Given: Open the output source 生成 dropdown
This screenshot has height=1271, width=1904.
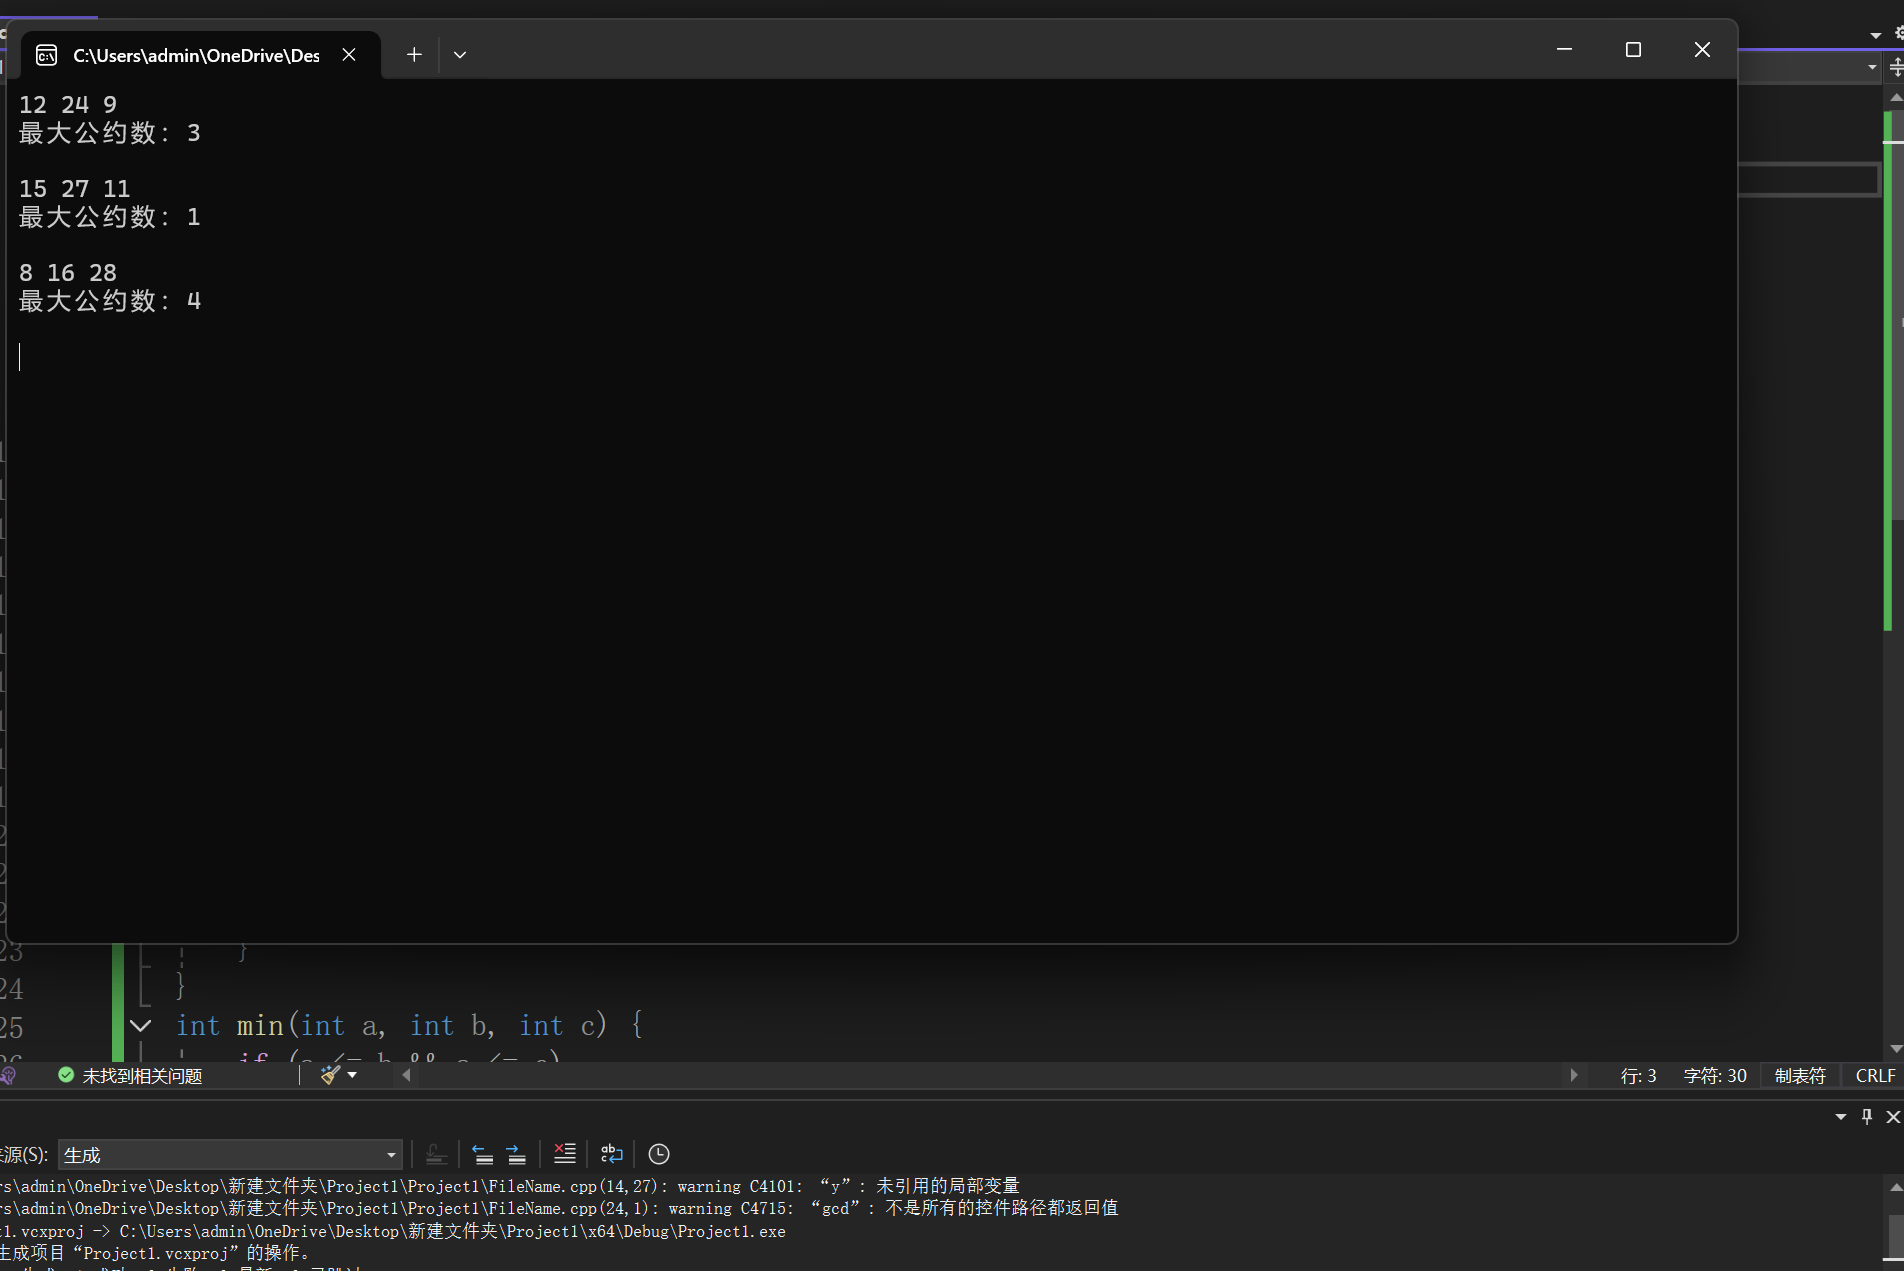Looking at the screenshot, I should click(x=230, y=1155).
